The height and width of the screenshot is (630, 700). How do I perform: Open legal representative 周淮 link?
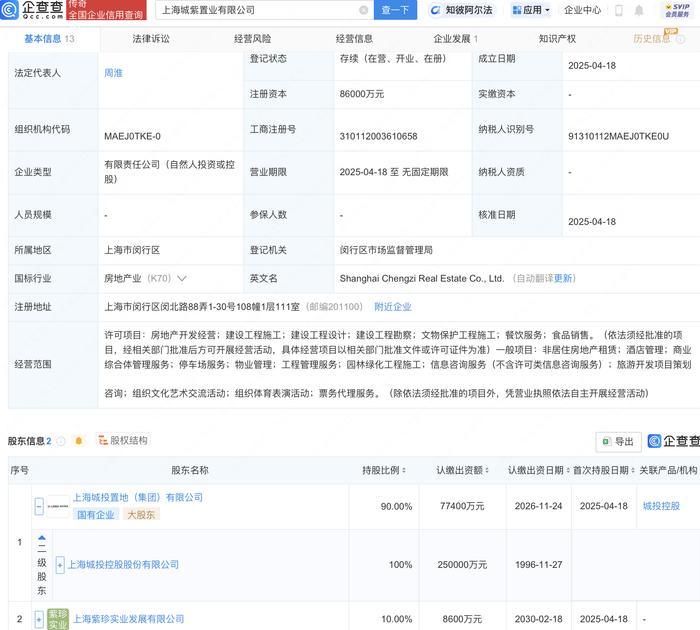[113, 73]
